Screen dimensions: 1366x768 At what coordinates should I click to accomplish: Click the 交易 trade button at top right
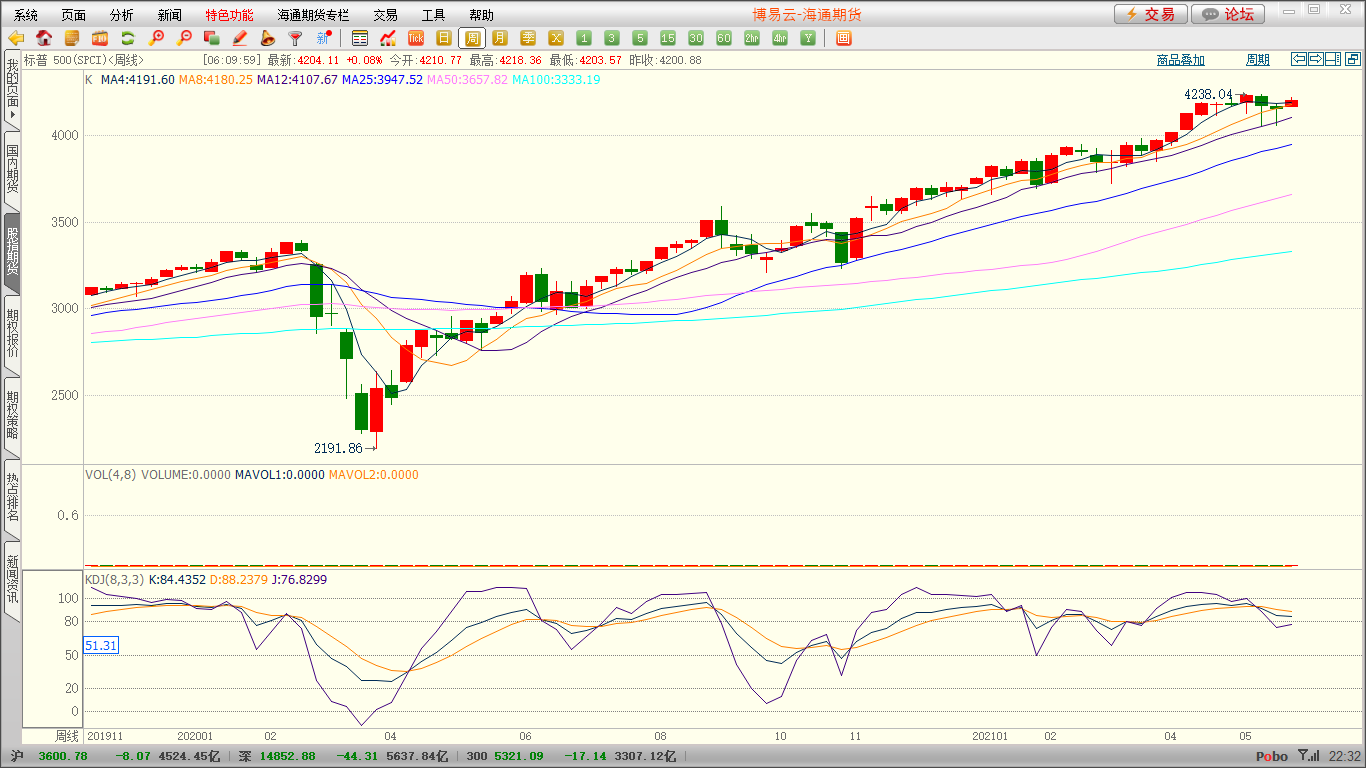1151,14
